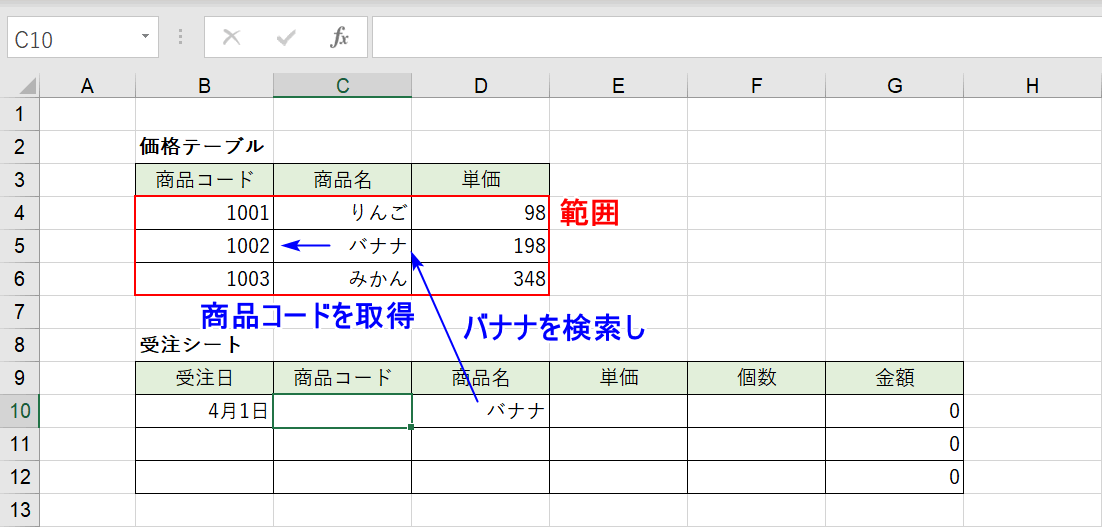1102x527 pixels.
Task: Click the 商品コード header in row 9
Action: point(342,377)
